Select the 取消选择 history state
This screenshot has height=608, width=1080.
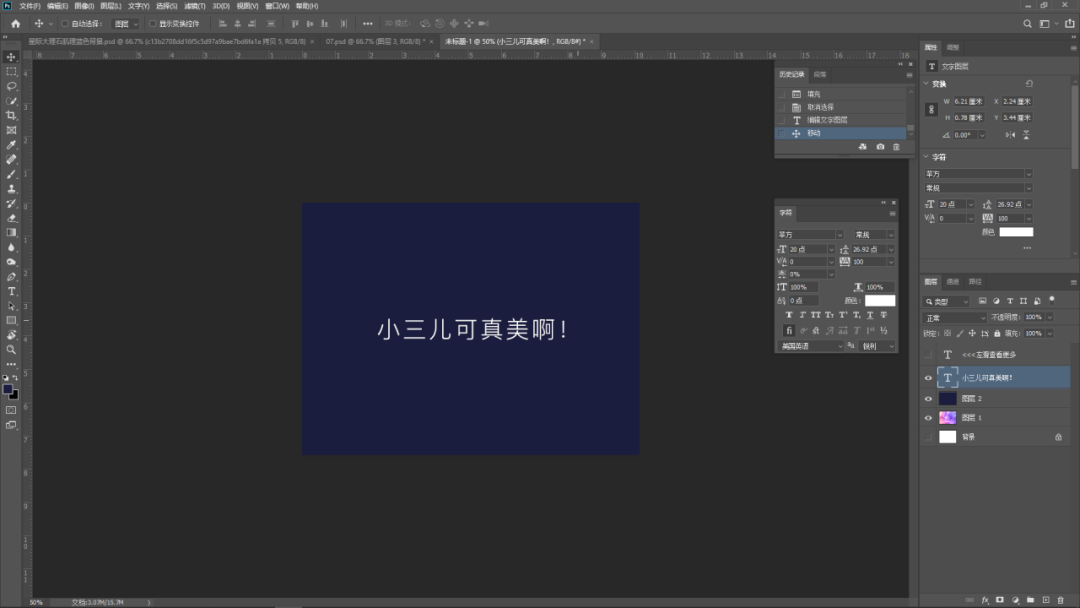[x=820, y=107]
